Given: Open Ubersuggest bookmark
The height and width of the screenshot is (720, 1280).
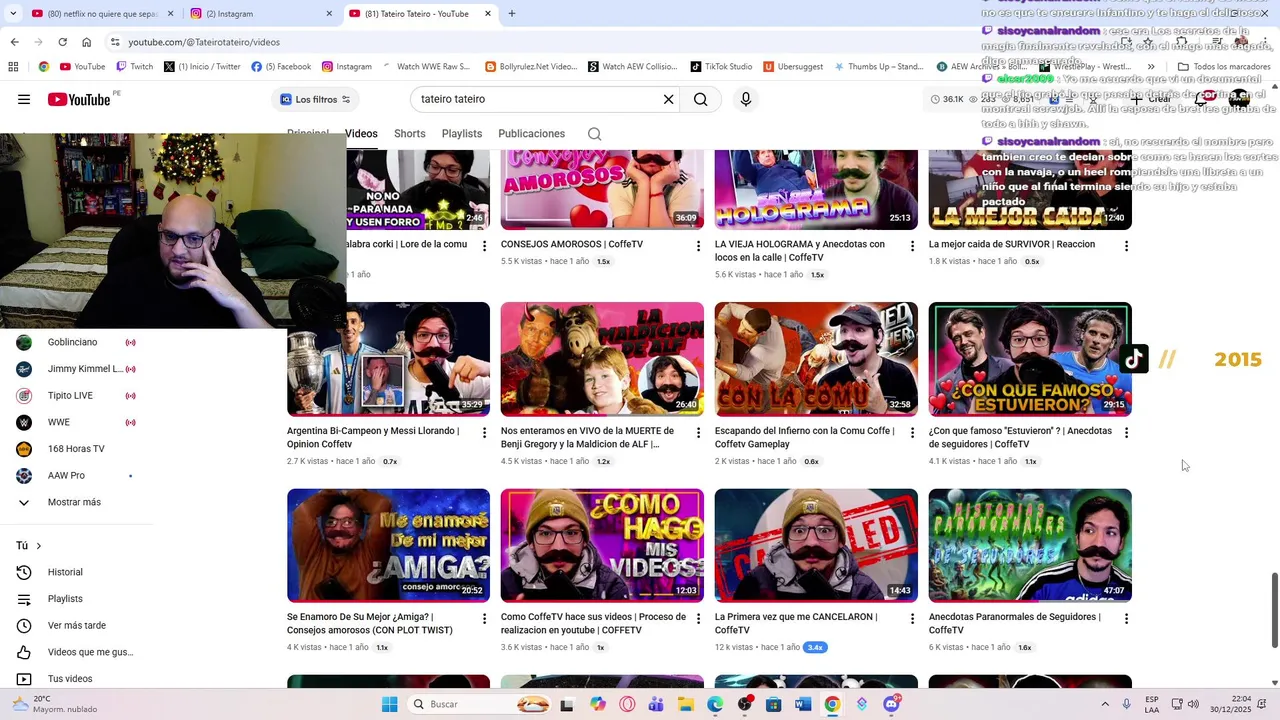Looking at the screenshot, I should (x=793, y=67).
